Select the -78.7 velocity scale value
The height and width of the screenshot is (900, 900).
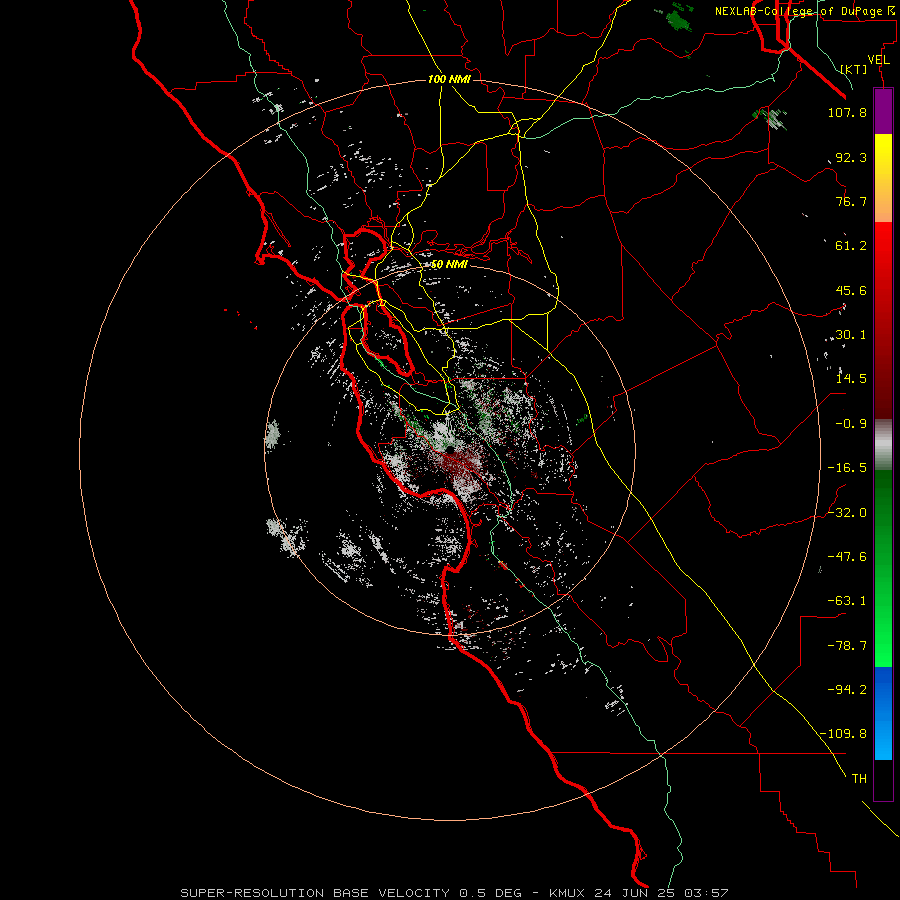[x=847, y=646]
